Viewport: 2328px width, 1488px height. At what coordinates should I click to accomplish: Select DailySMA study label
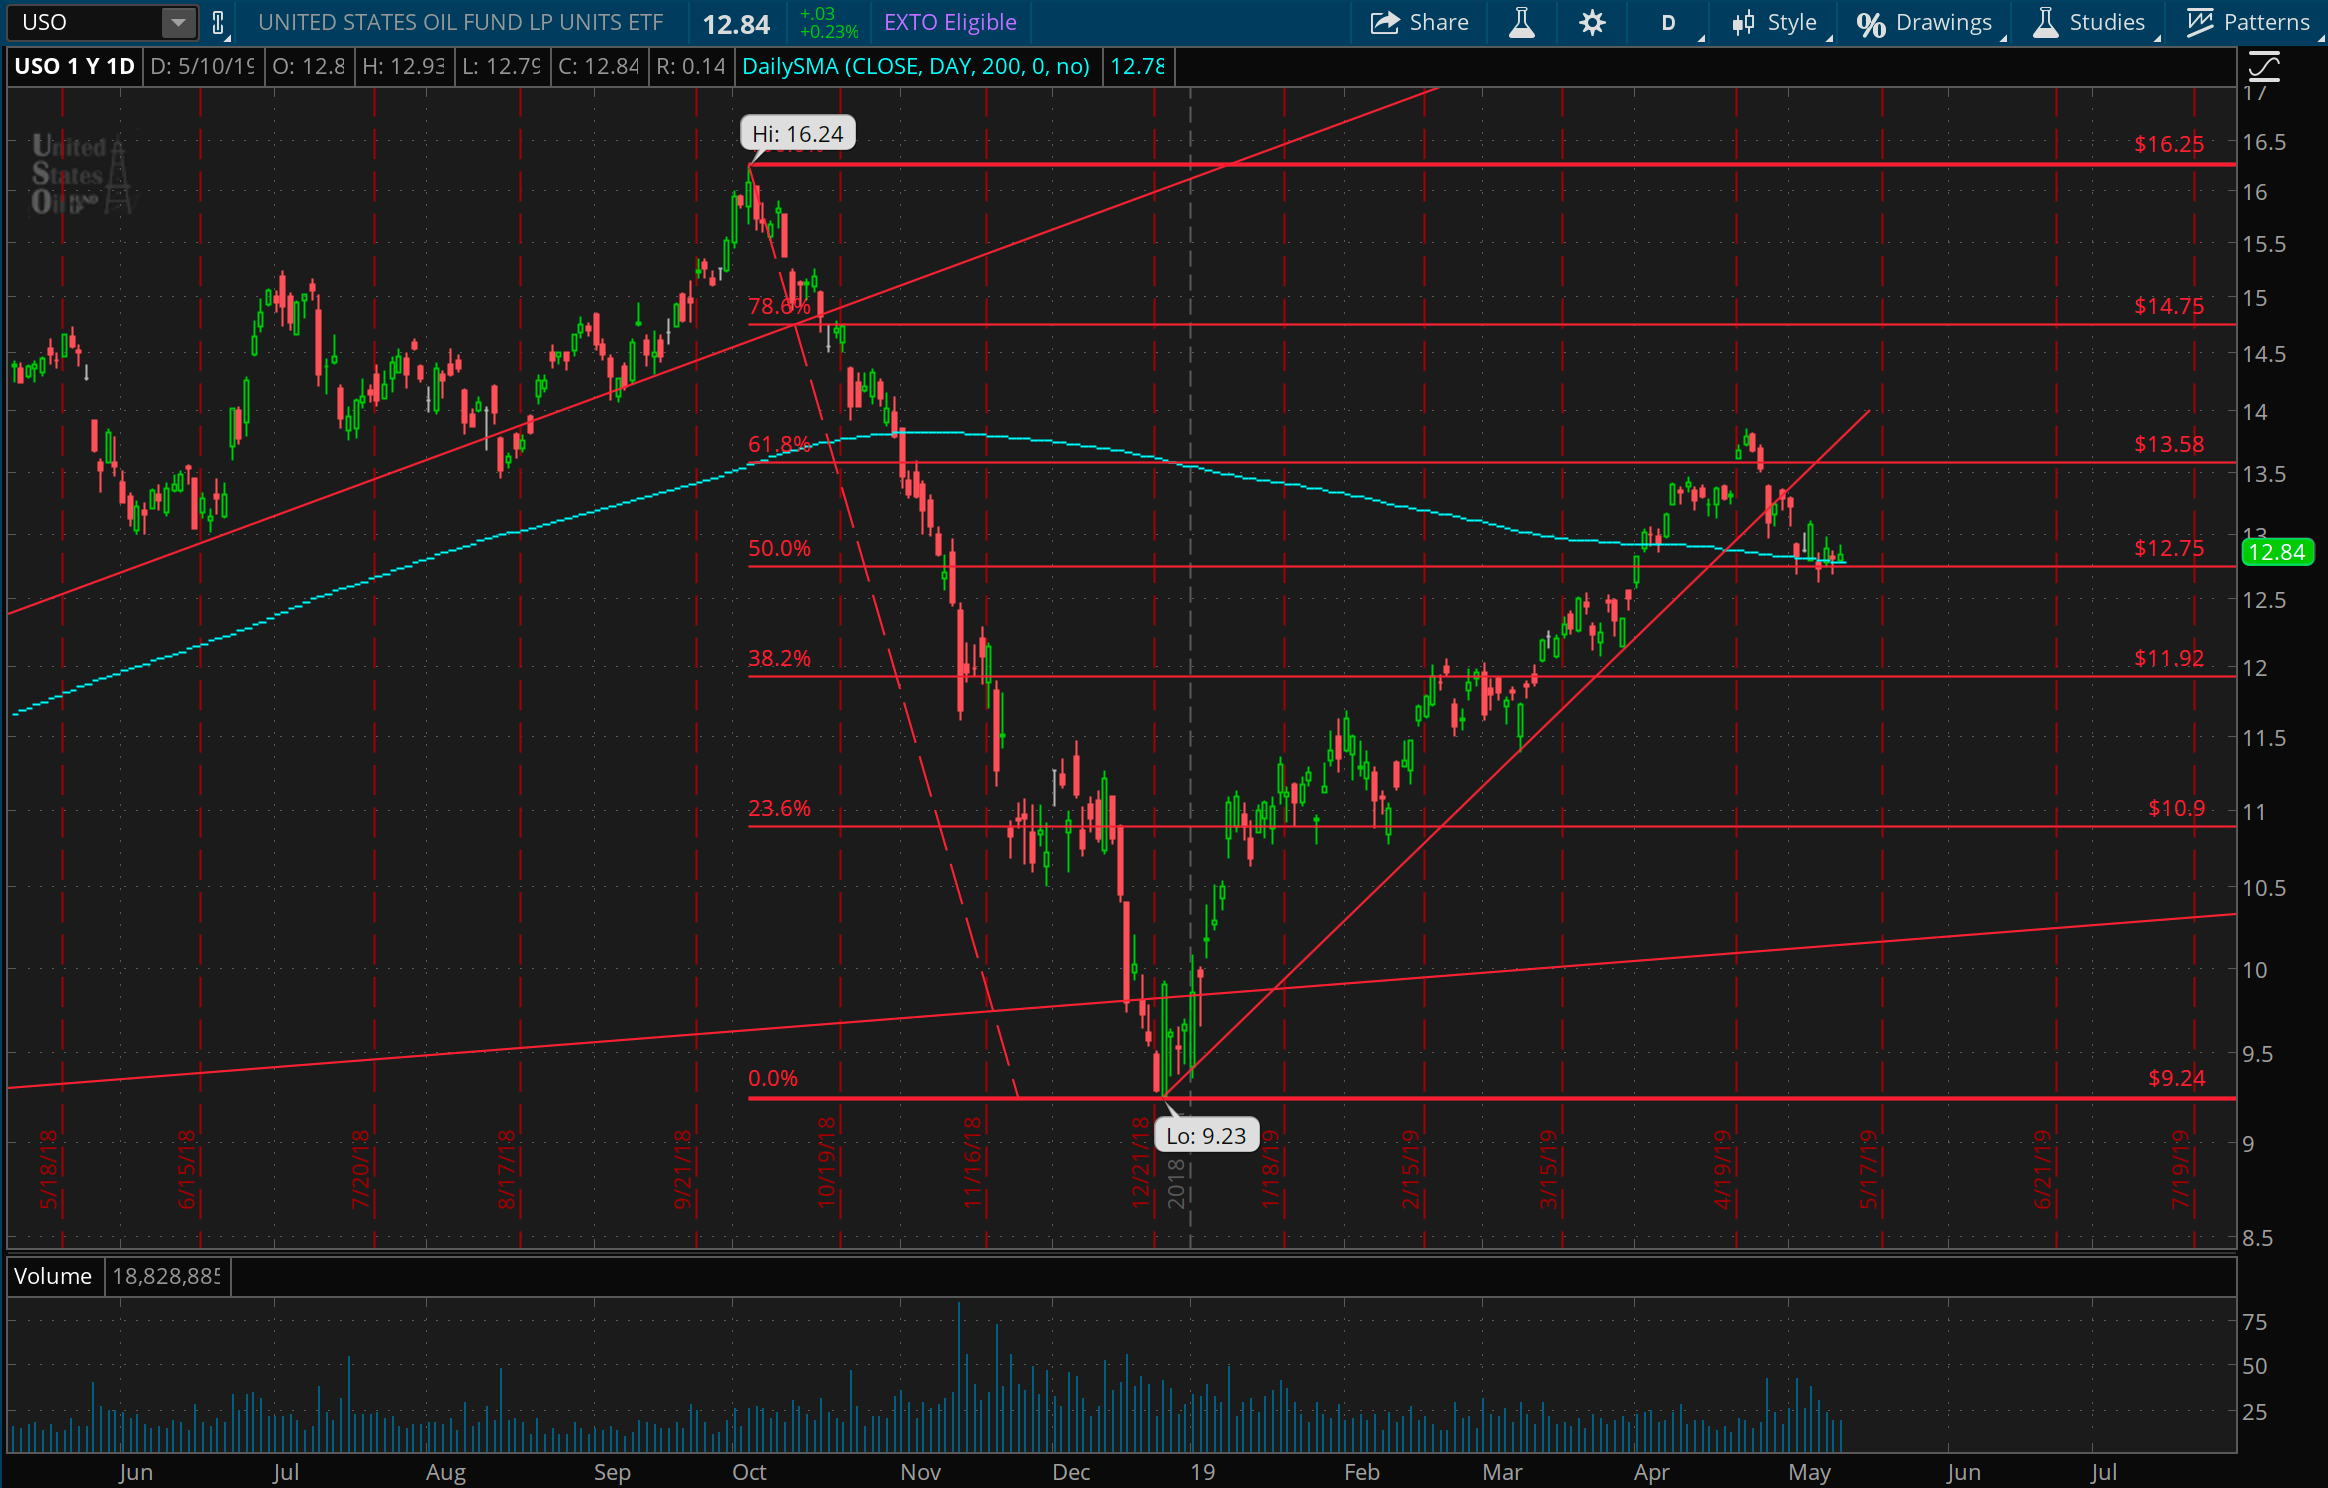coord(916,67)
